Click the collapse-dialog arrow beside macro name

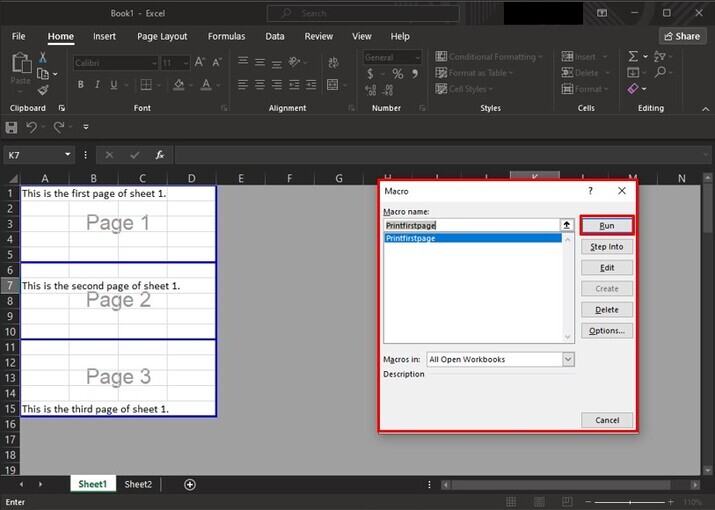pyautogui.click(x=567, y=225)
